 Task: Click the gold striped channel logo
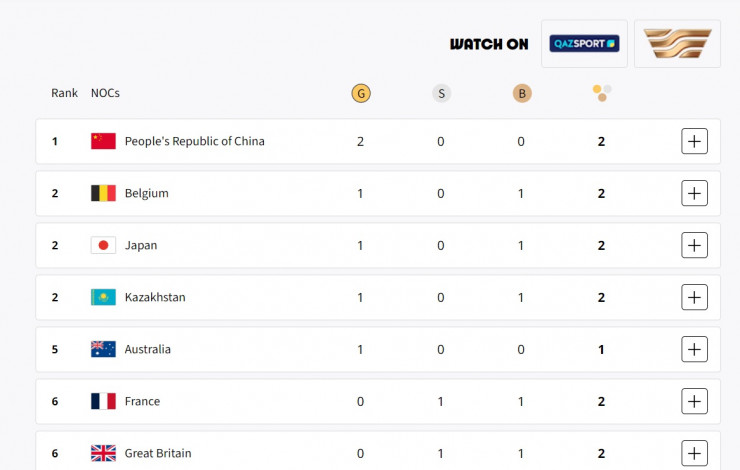tap(677, 44)
